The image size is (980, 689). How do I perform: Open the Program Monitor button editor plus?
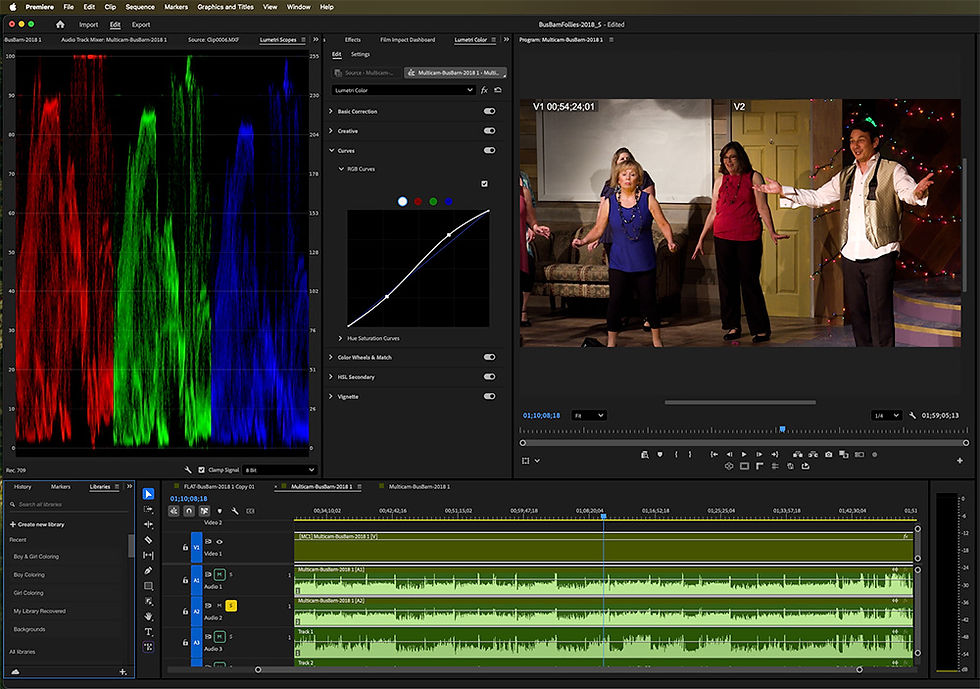coord(959,461)
